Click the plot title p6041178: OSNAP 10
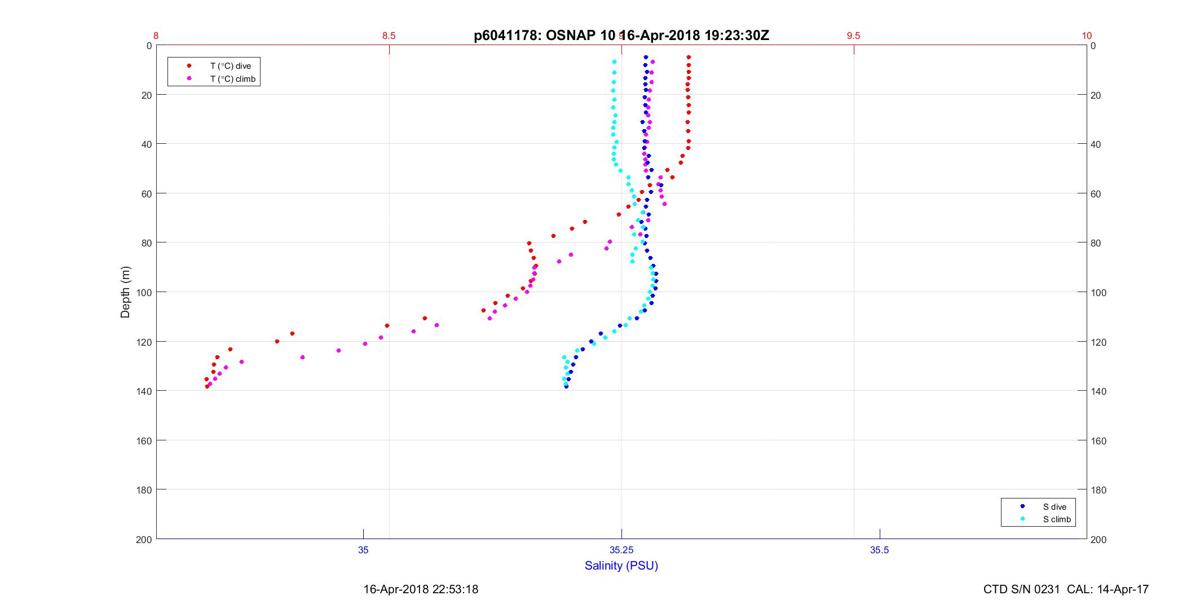 point(545,35)
